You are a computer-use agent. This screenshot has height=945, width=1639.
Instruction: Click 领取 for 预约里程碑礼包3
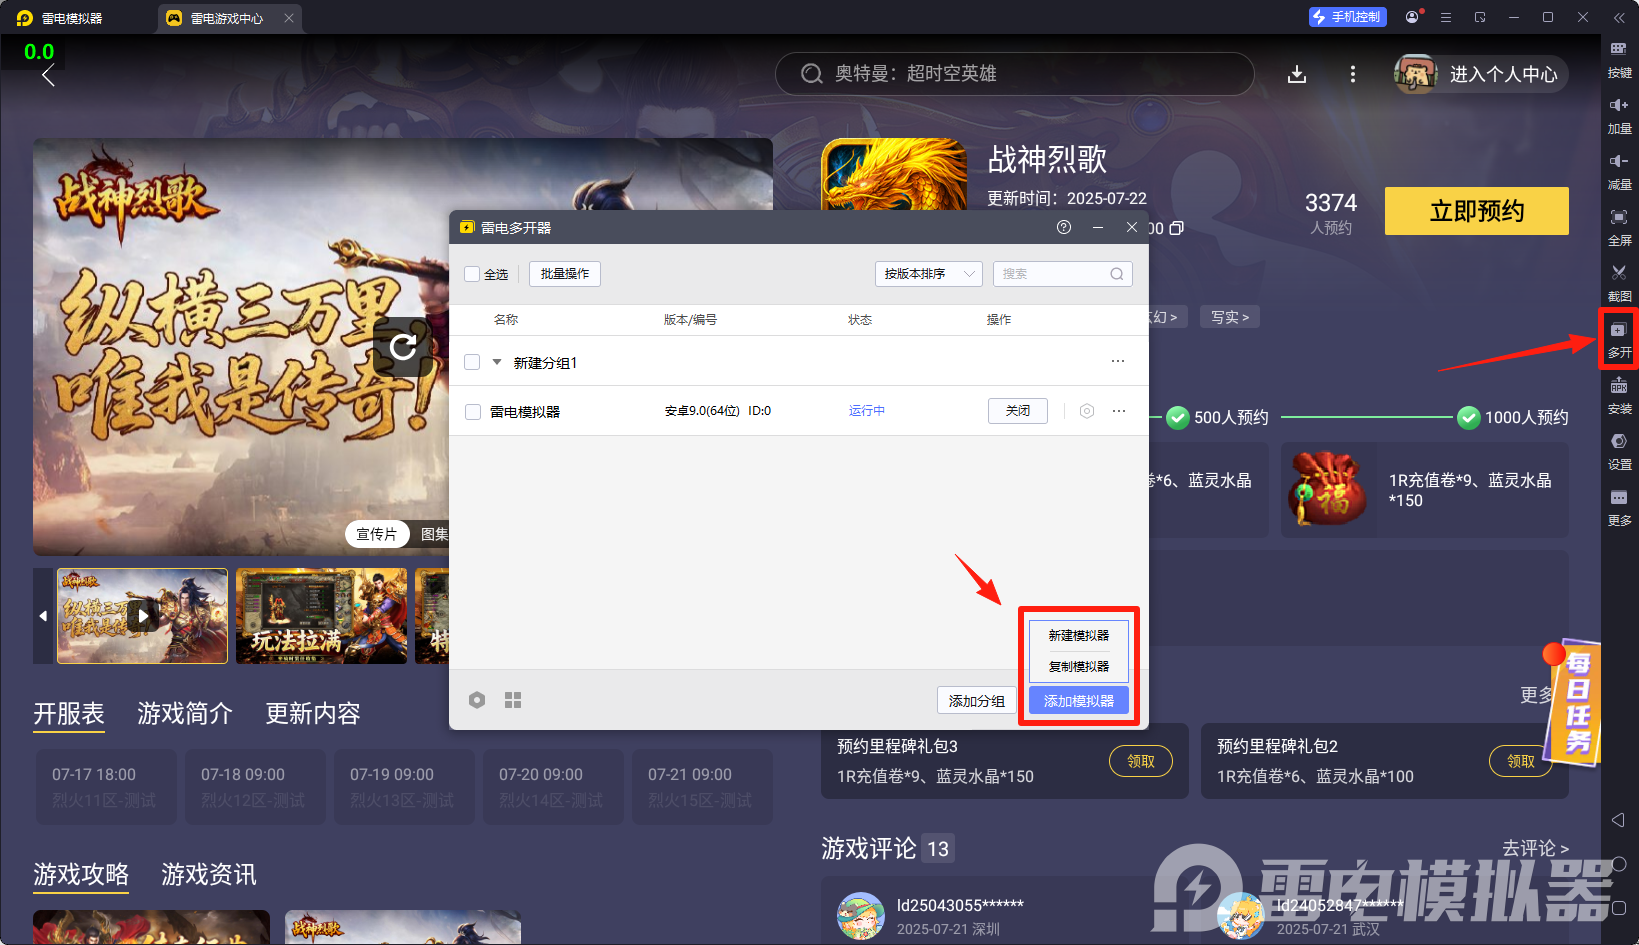tap(1140, 761)
